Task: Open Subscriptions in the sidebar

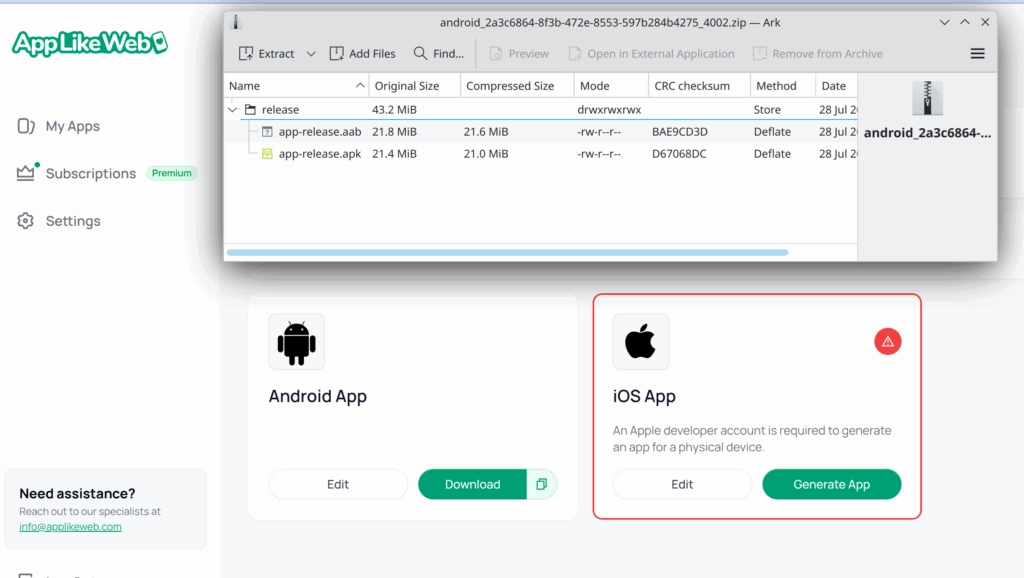Action: [90, 173]
